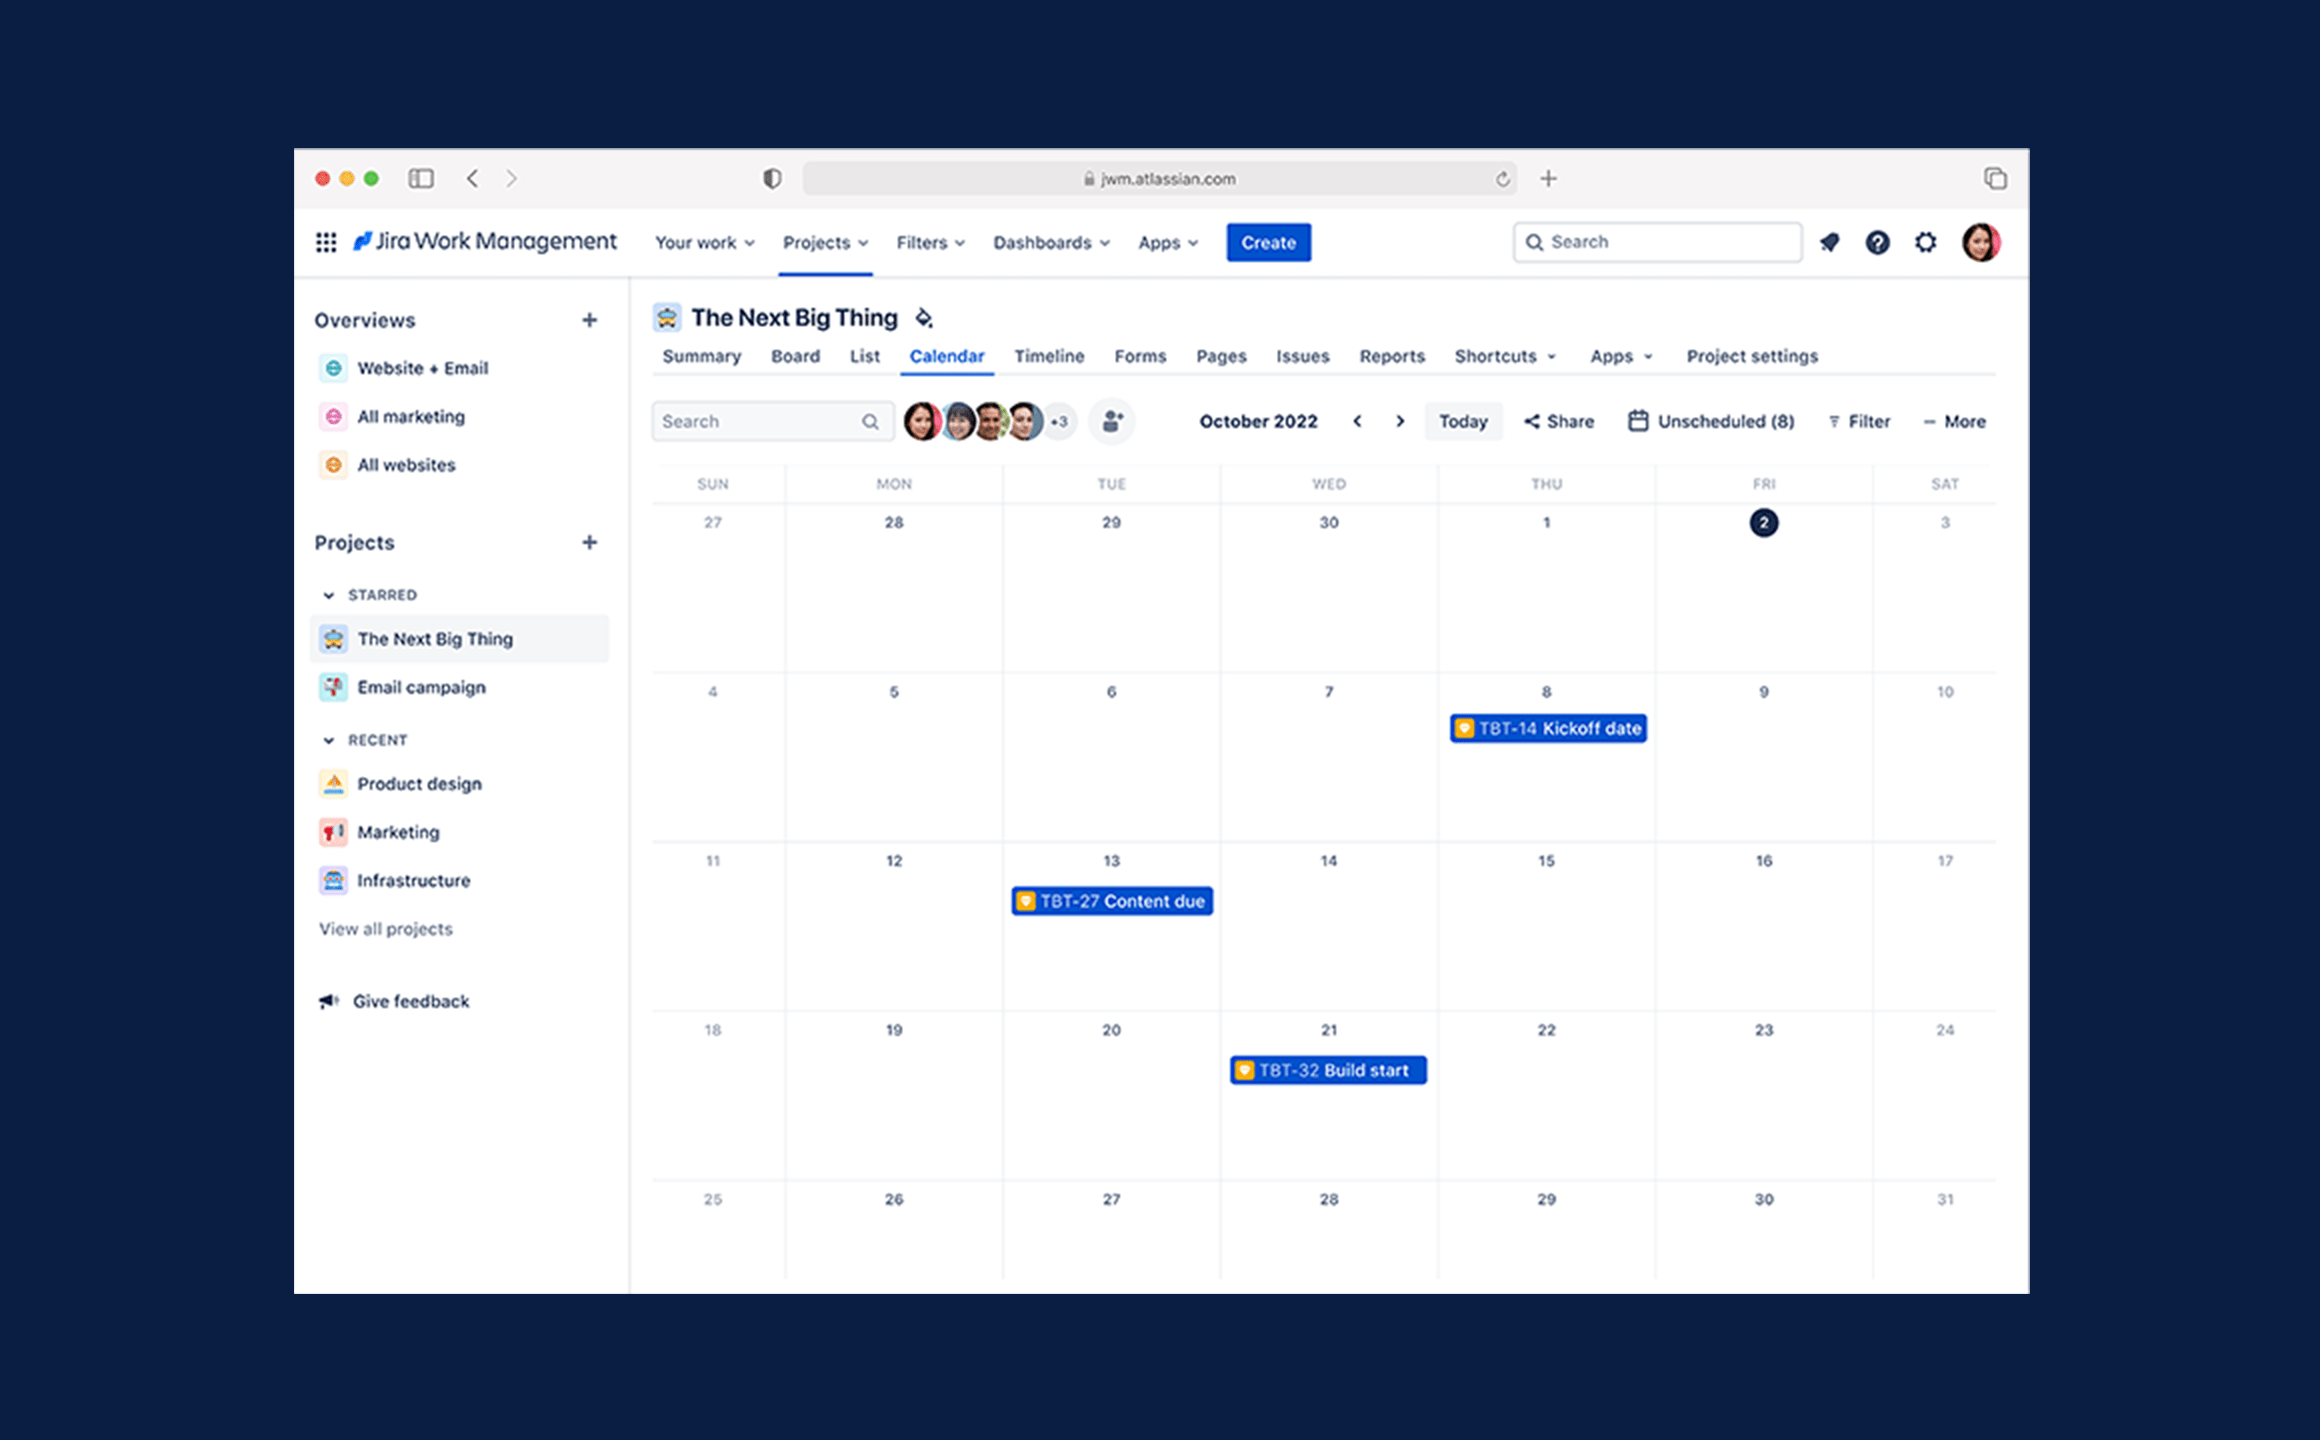Click the More button
This screenshot has height=1440, width=2320.
click(1954, 421)
